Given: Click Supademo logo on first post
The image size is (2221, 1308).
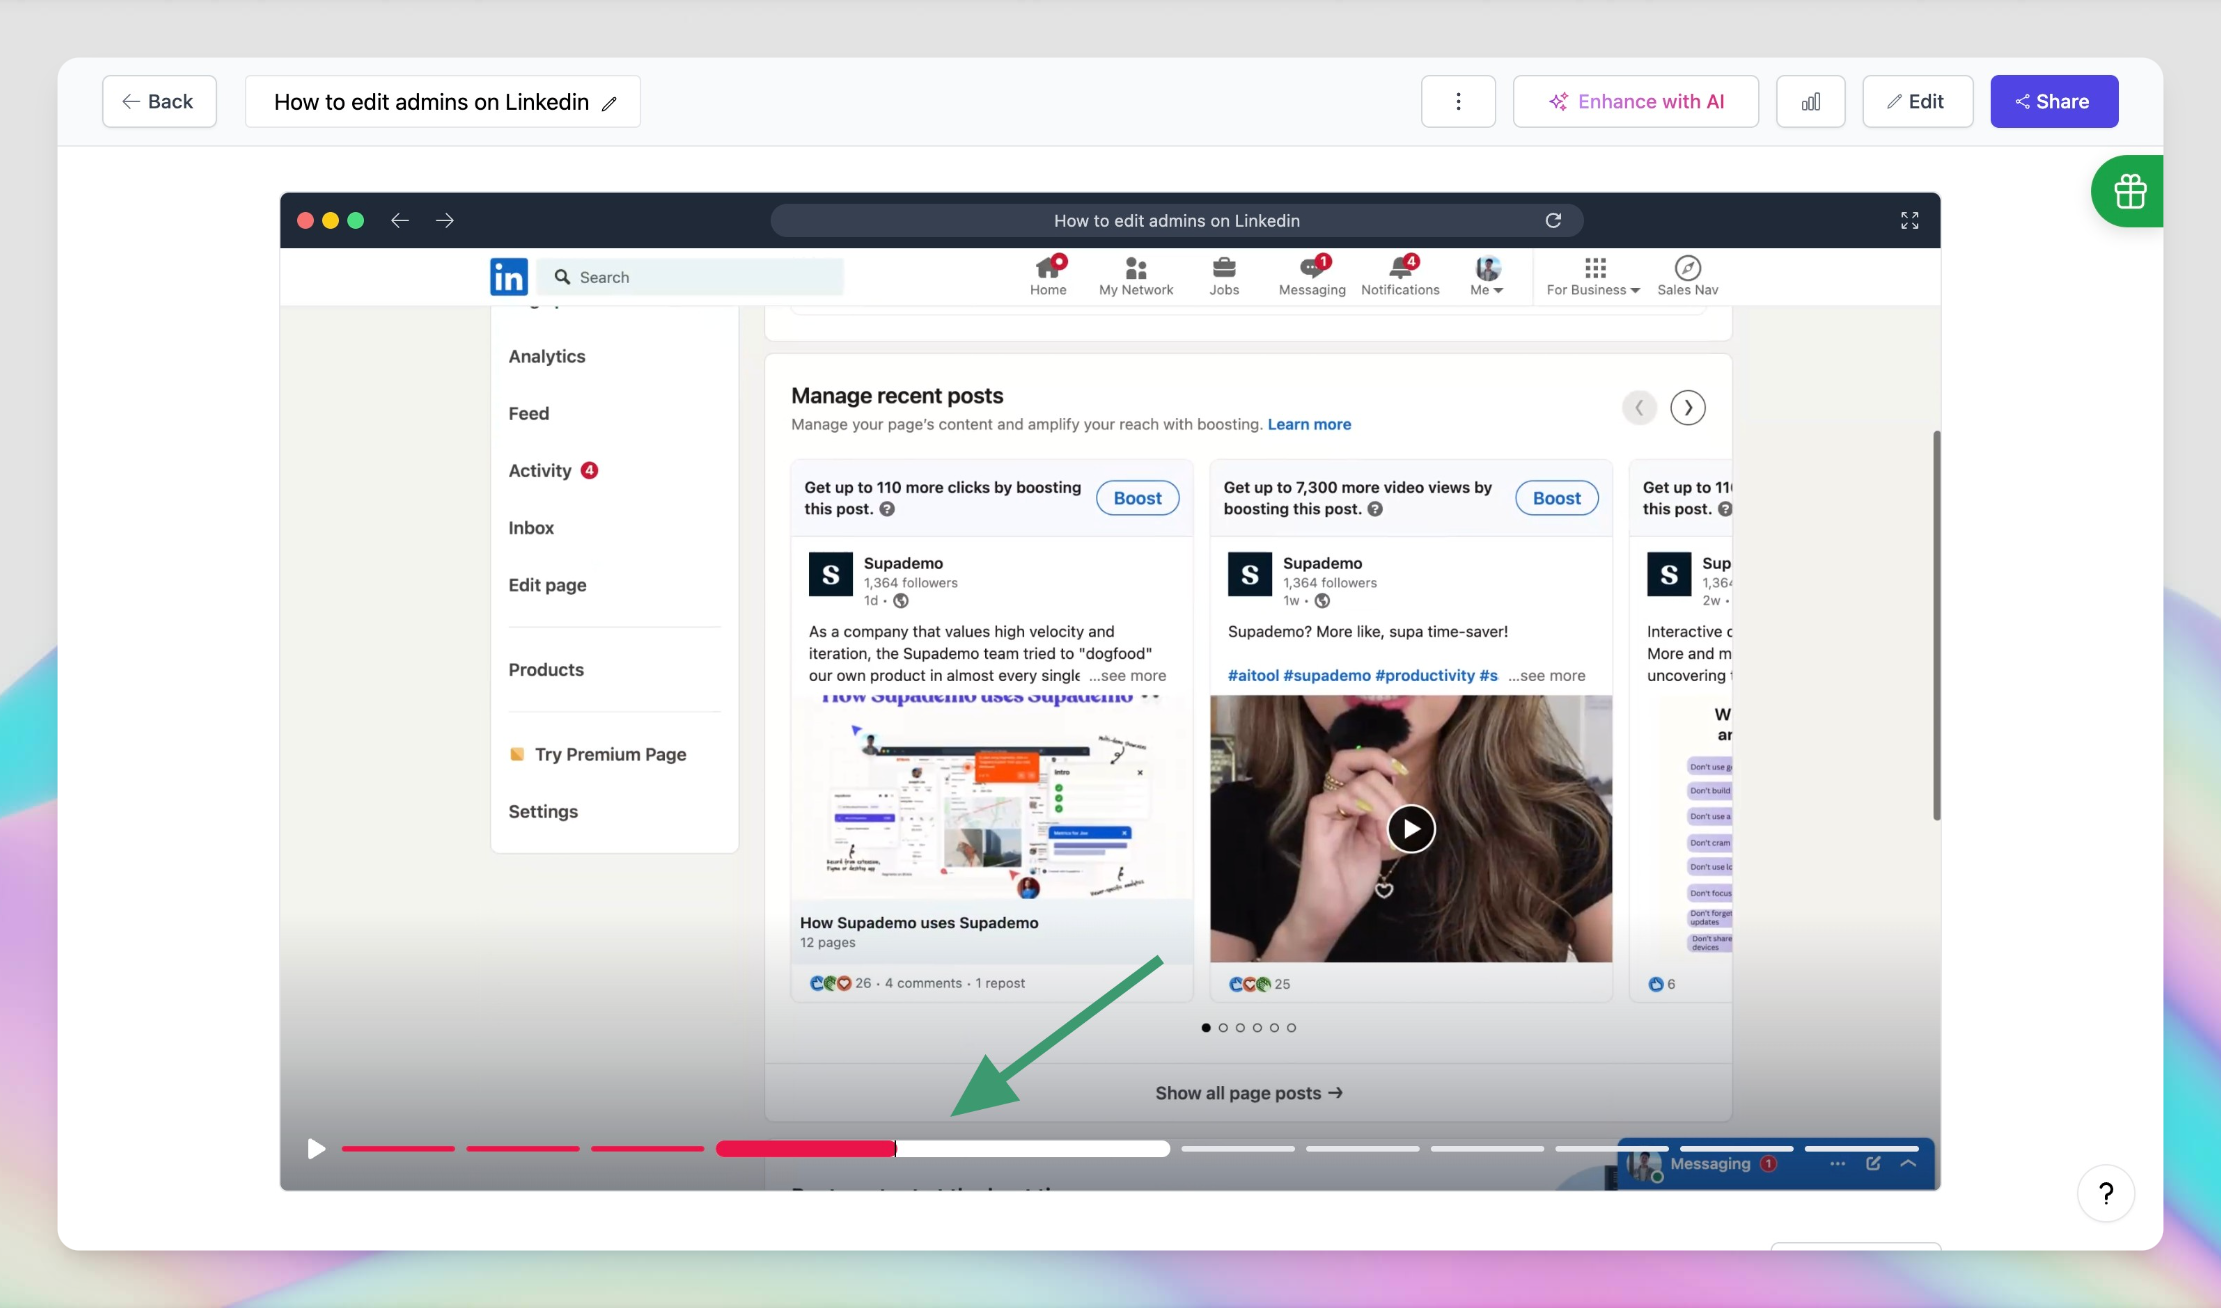Looking at the screenshot, I should (831, 574).
